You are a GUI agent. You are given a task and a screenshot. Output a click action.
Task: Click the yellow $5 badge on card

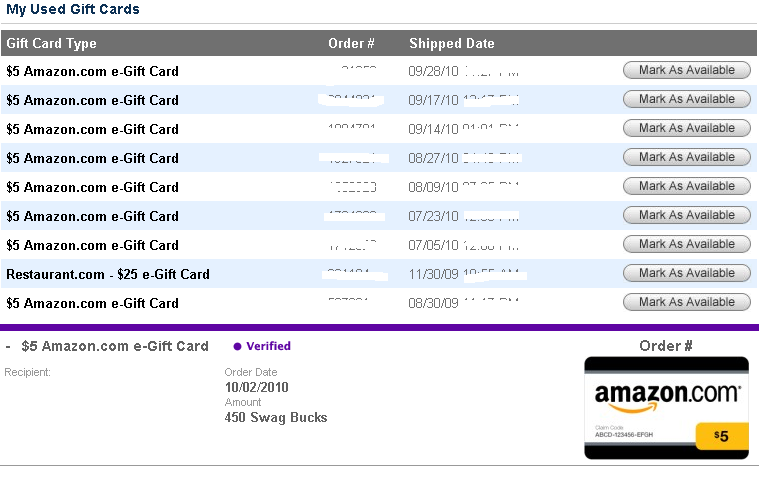click(x=721, y=436)
